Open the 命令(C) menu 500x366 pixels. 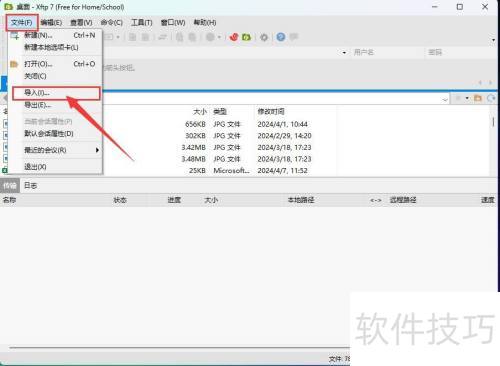pos(111,23)
